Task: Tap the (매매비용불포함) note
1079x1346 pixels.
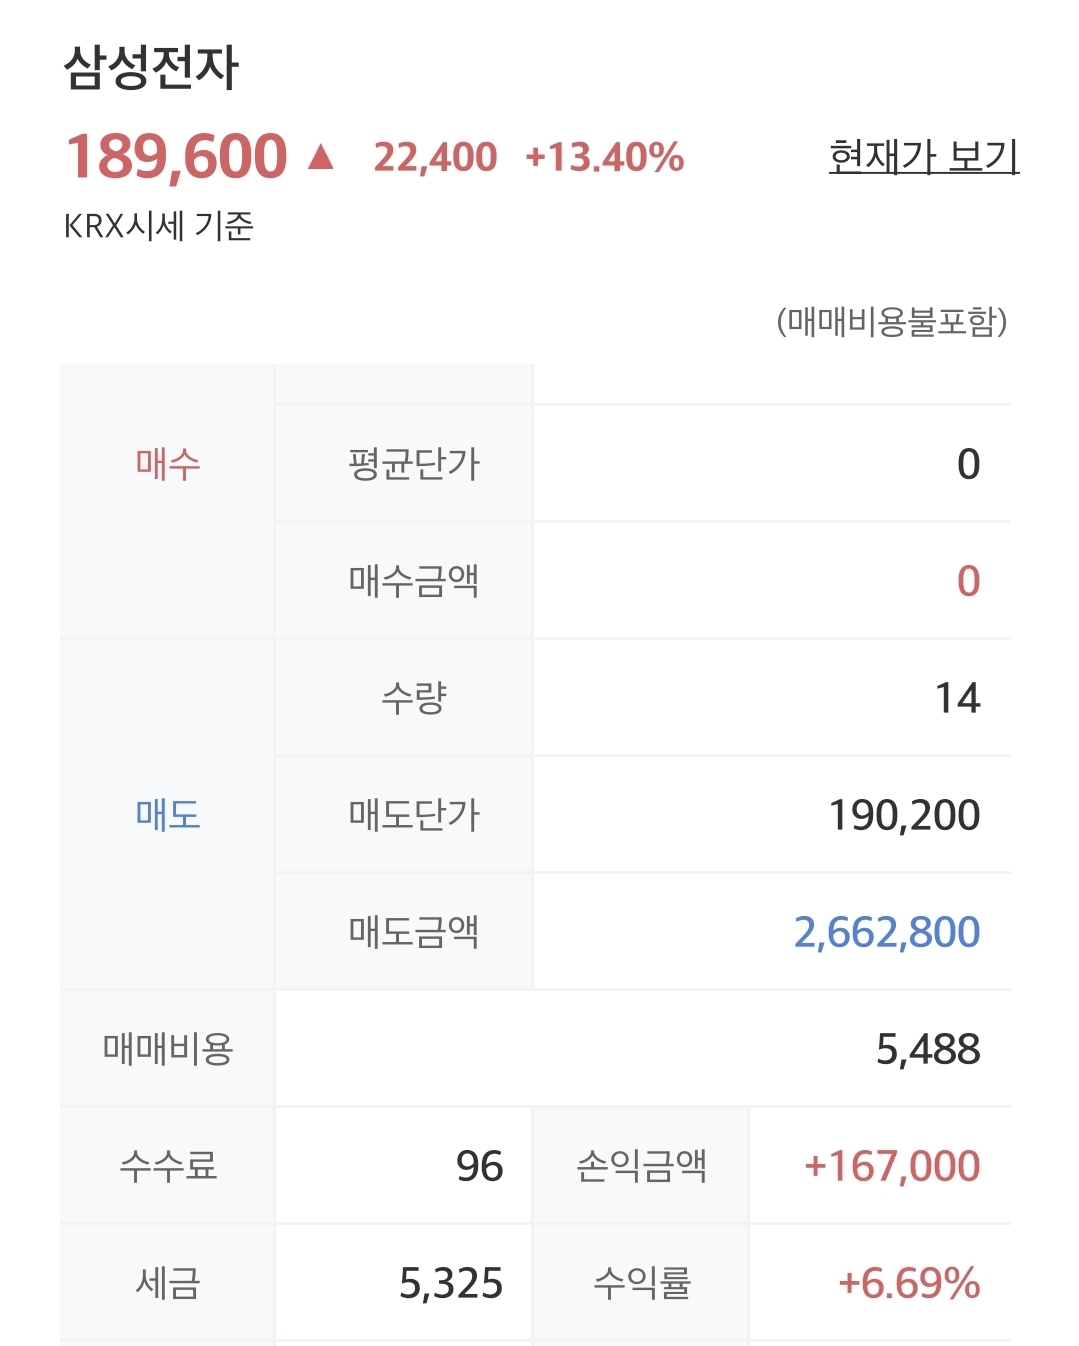Action: (891, 321)
